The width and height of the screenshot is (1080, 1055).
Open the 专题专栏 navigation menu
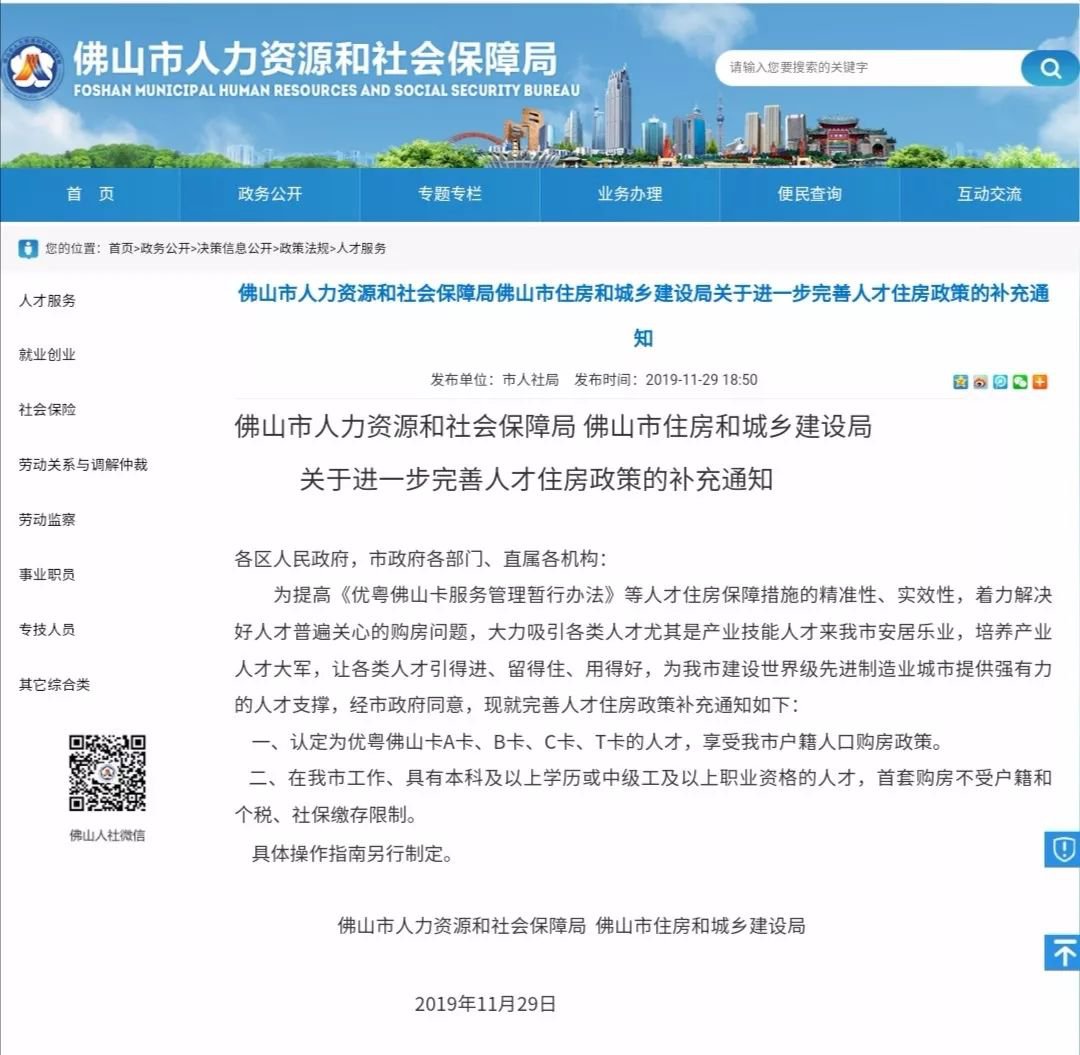click(450, 194)
